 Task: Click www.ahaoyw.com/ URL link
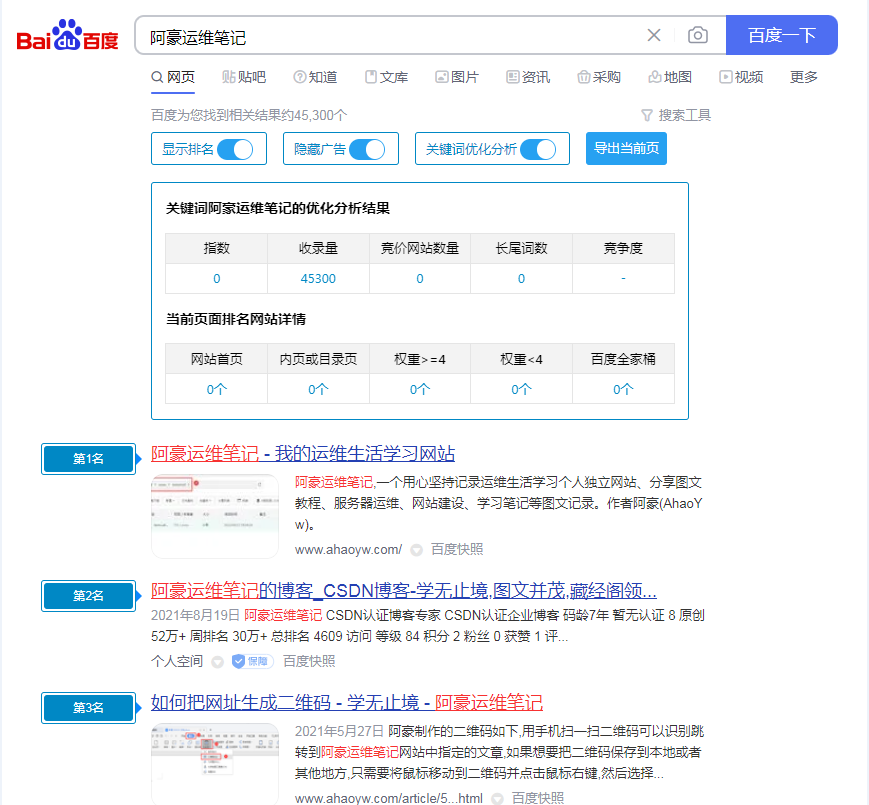(348, 550)
